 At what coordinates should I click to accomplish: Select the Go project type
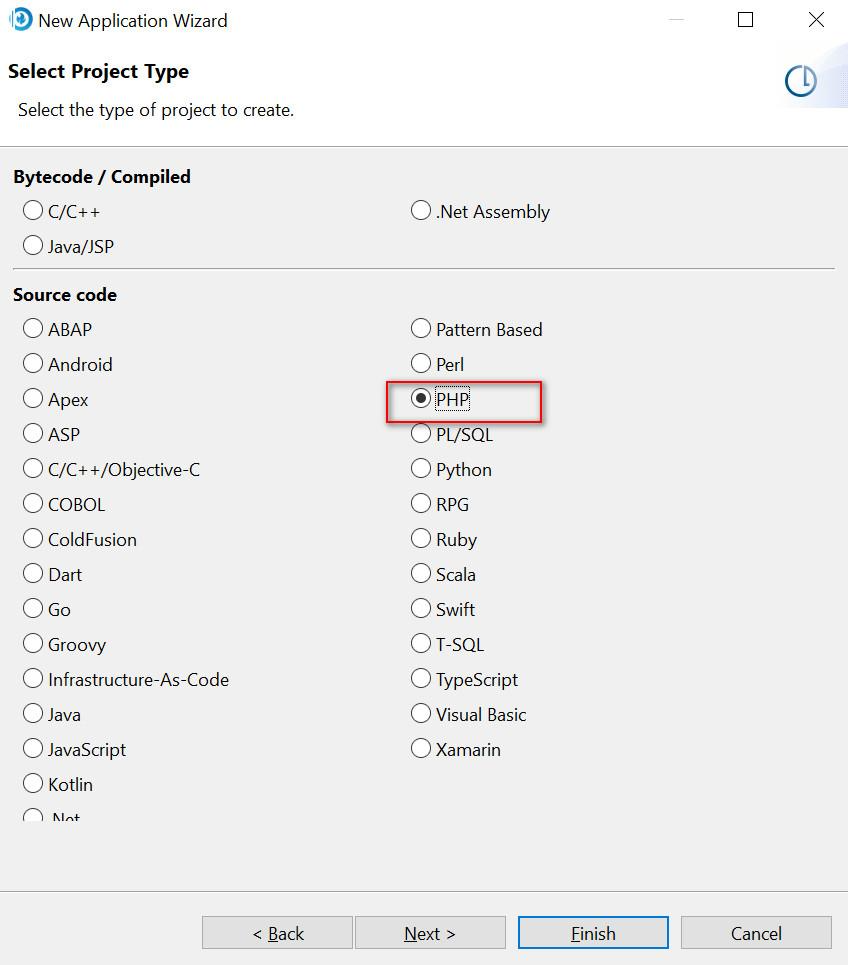31,609
